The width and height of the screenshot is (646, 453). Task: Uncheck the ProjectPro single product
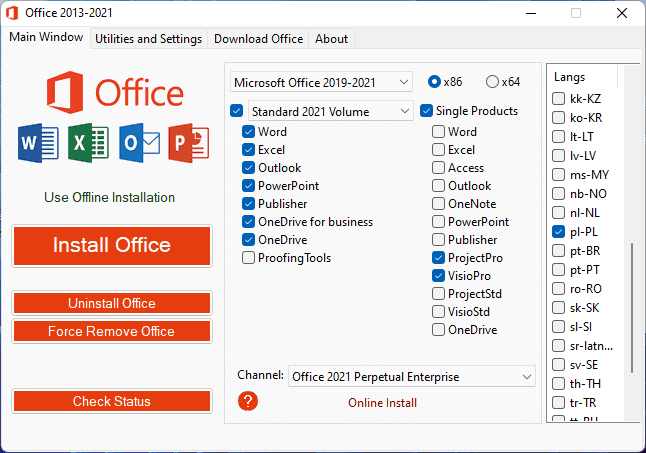(x=438, y=258)
